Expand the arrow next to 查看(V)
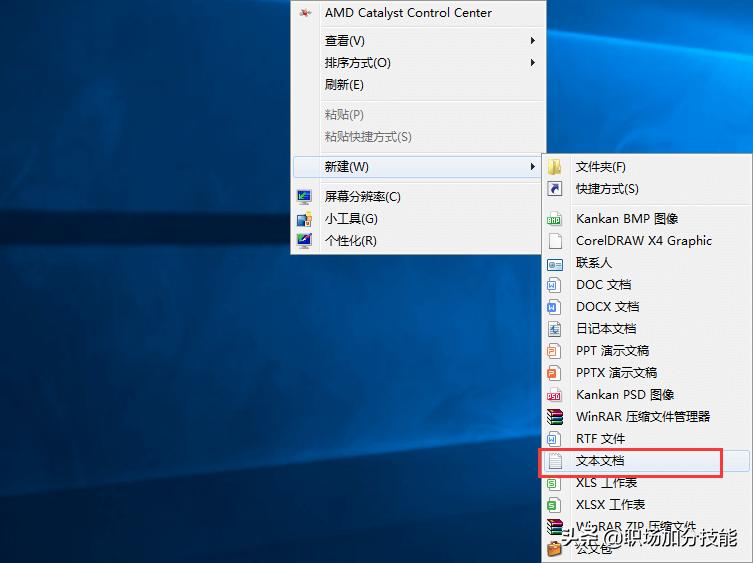 (x=532, y=41)
